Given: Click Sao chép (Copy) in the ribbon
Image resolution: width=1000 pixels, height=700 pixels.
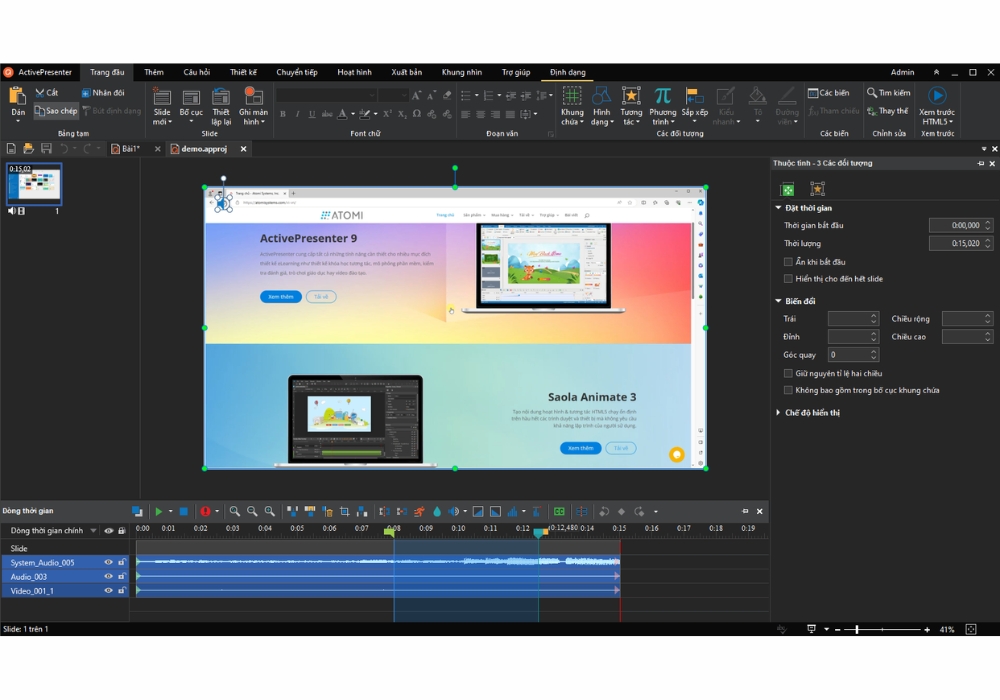Looking at the screenshot, I should [56, 111].
